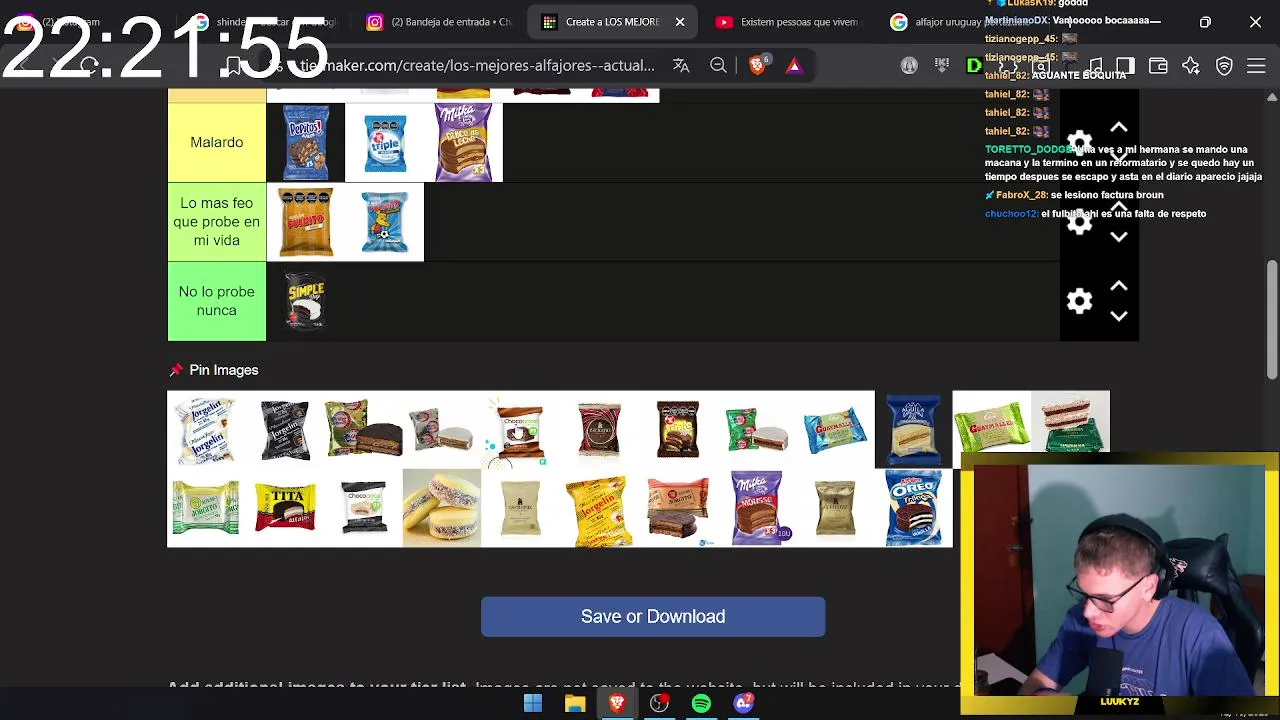Pick the red-black Cachafaz alfajor image
This screenshot has width=1280, height=720.
(x=599, y=430)
